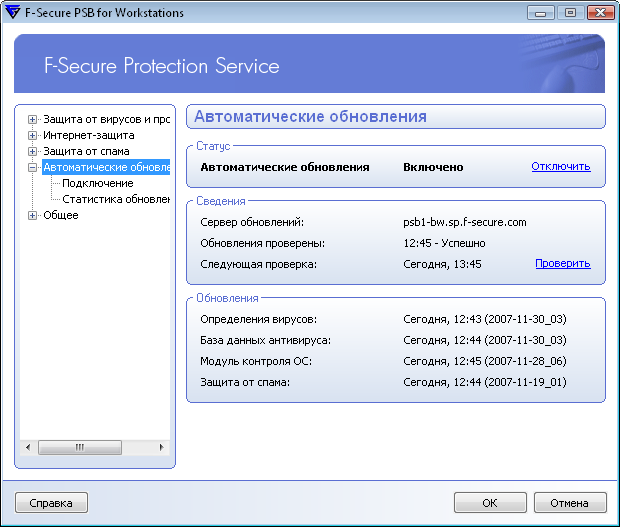Click the Справка button

51,503
